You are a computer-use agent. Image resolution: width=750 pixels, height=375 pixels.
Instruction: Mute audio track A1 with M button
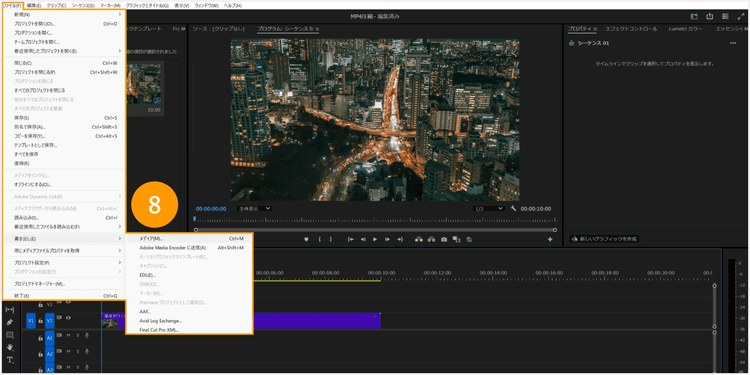pyautogui.click(x=68, y=336)
